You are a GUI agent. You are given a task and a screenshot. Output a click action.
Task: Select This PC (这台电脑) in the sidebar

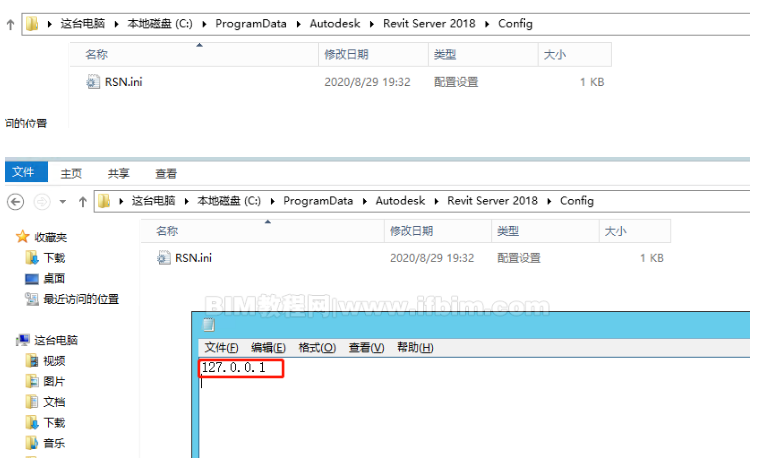coord(47,340)
